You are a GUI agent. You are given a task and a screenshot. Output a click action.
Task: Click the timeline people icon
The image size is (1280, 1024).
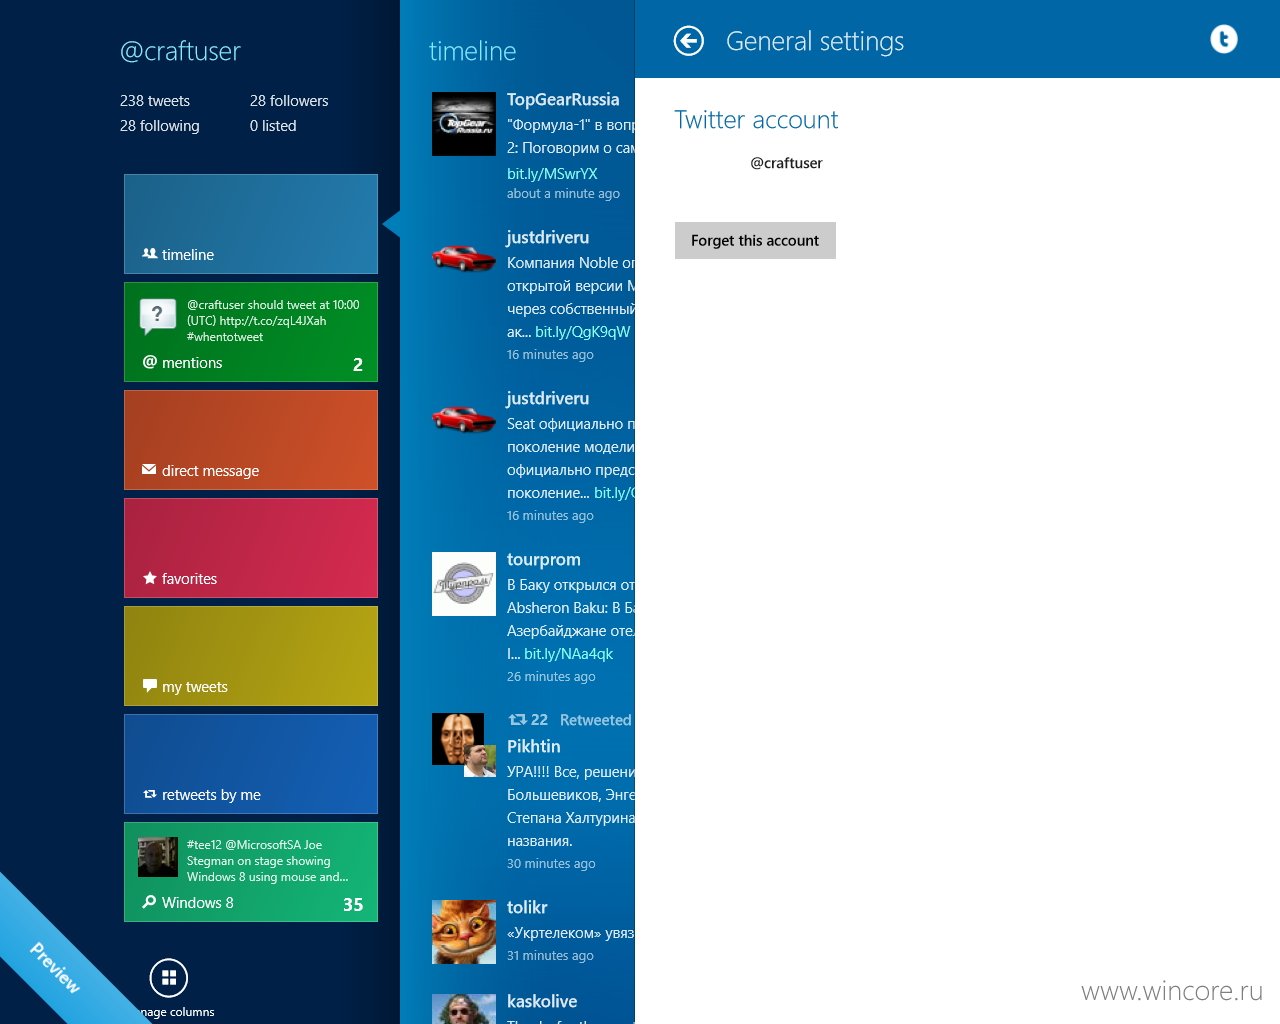coord(150,254)
